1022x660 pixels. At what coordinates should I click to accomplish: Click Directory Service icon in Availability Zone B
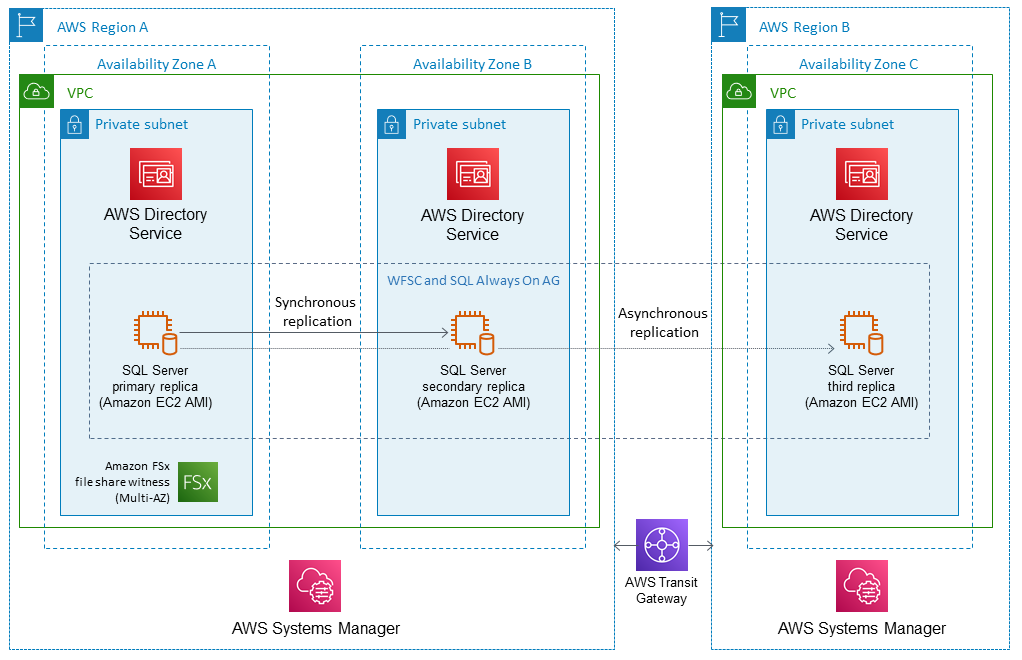pyautogui.click(x=473, y=174)
